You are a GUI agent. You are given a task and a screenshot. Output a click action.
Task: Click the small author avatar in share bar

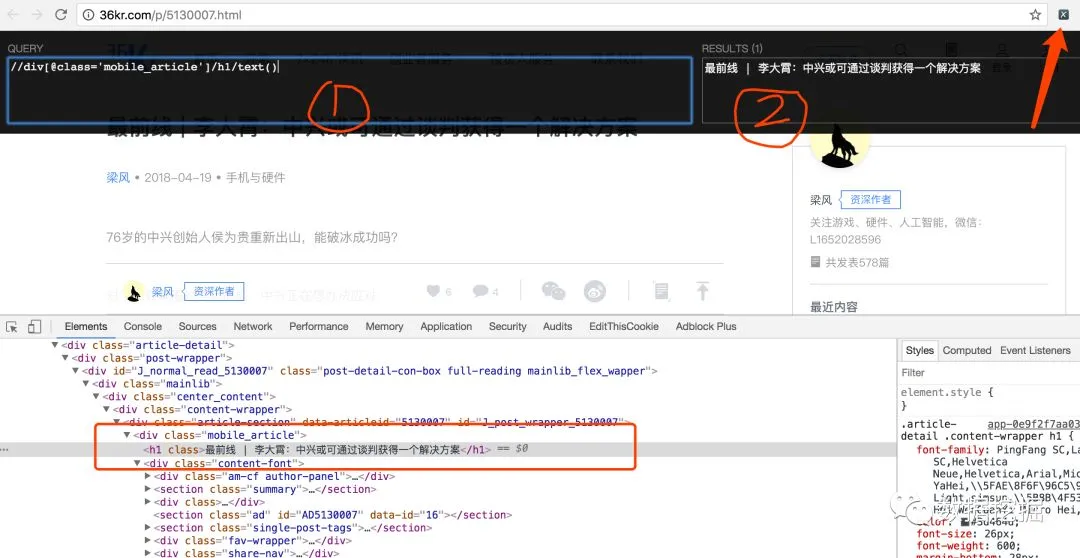click(134, 292)
